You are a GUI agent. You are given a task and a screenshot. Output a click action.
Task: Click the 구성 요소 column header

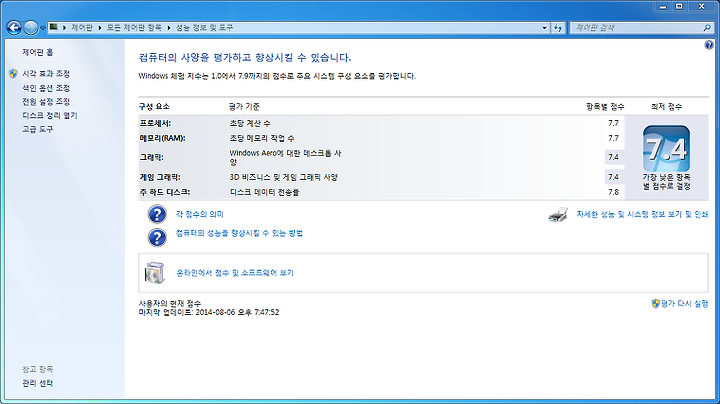[154, 107]
